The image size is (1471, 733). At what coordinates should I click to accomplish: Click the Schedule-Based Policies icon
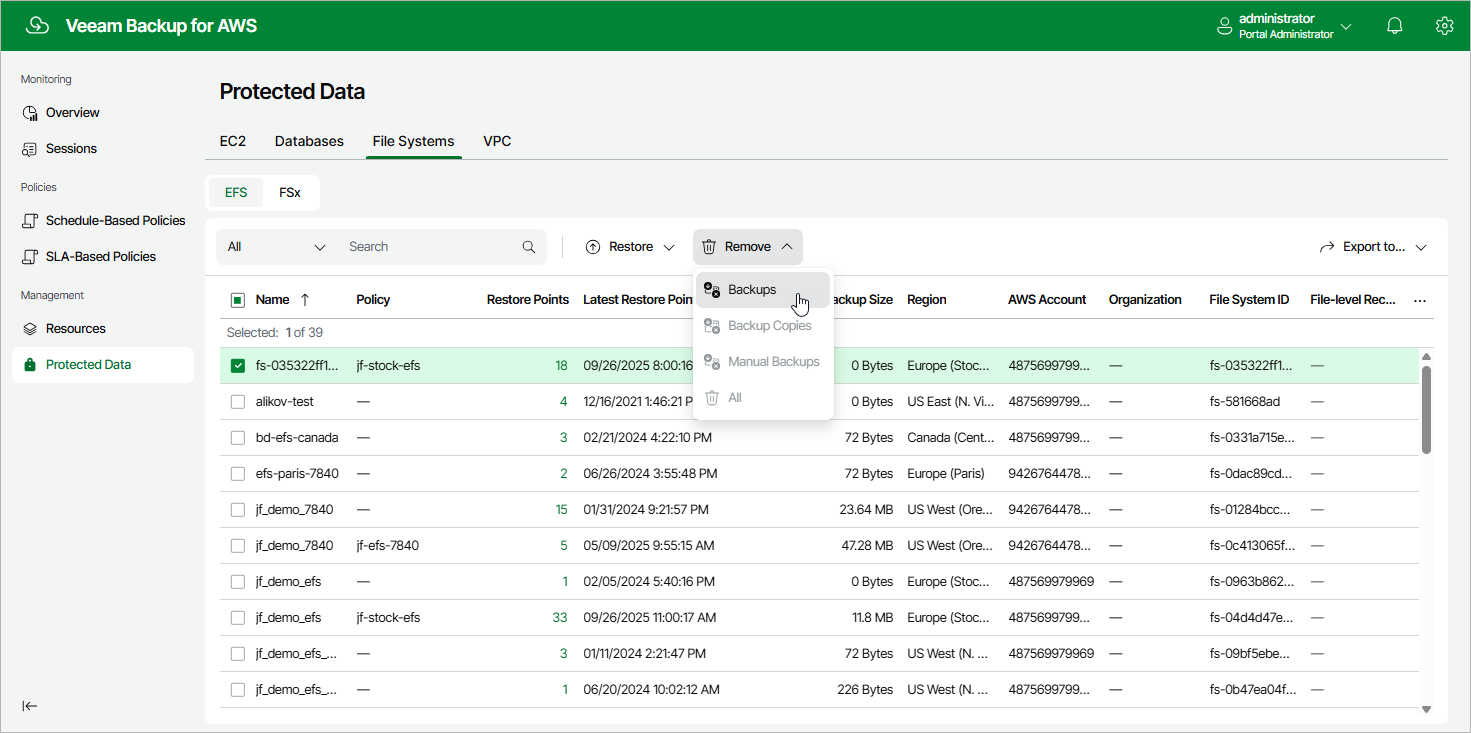[x=30, y=221]
